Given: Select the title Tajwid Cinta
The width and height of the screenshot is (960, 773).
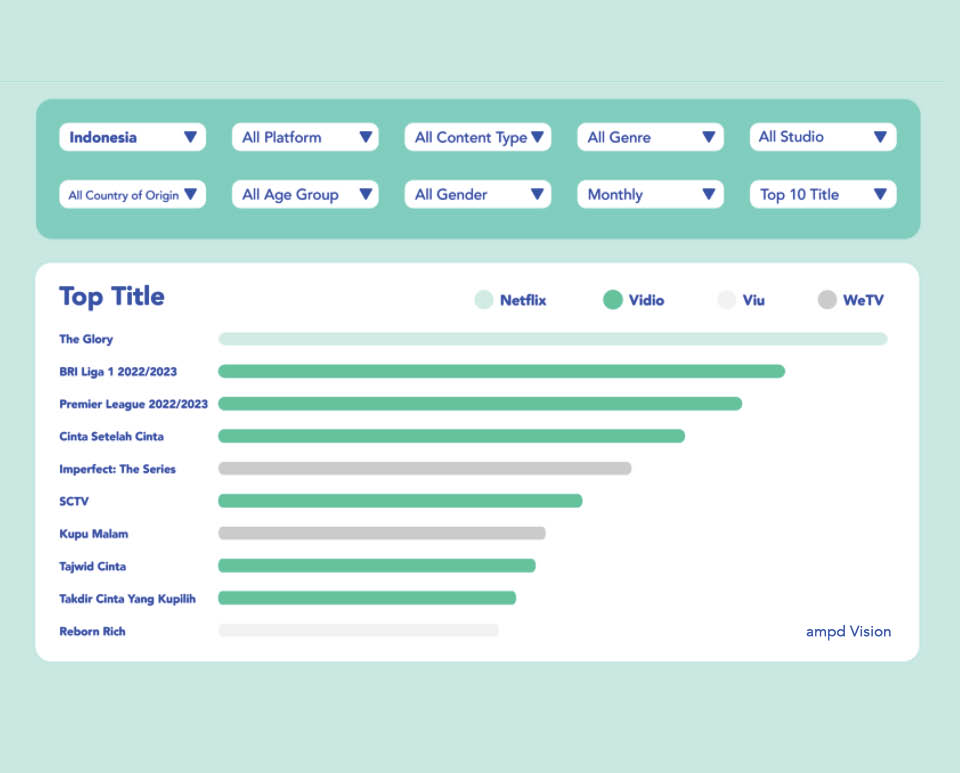Looking at the screenshot, I should click(x=92, y=566).
